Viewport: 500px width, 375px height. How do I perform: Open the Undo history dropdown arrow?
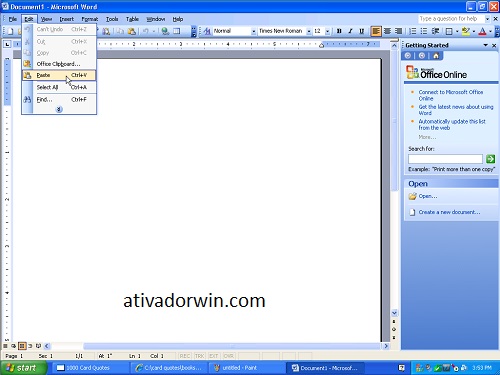(x=154, y=31)
